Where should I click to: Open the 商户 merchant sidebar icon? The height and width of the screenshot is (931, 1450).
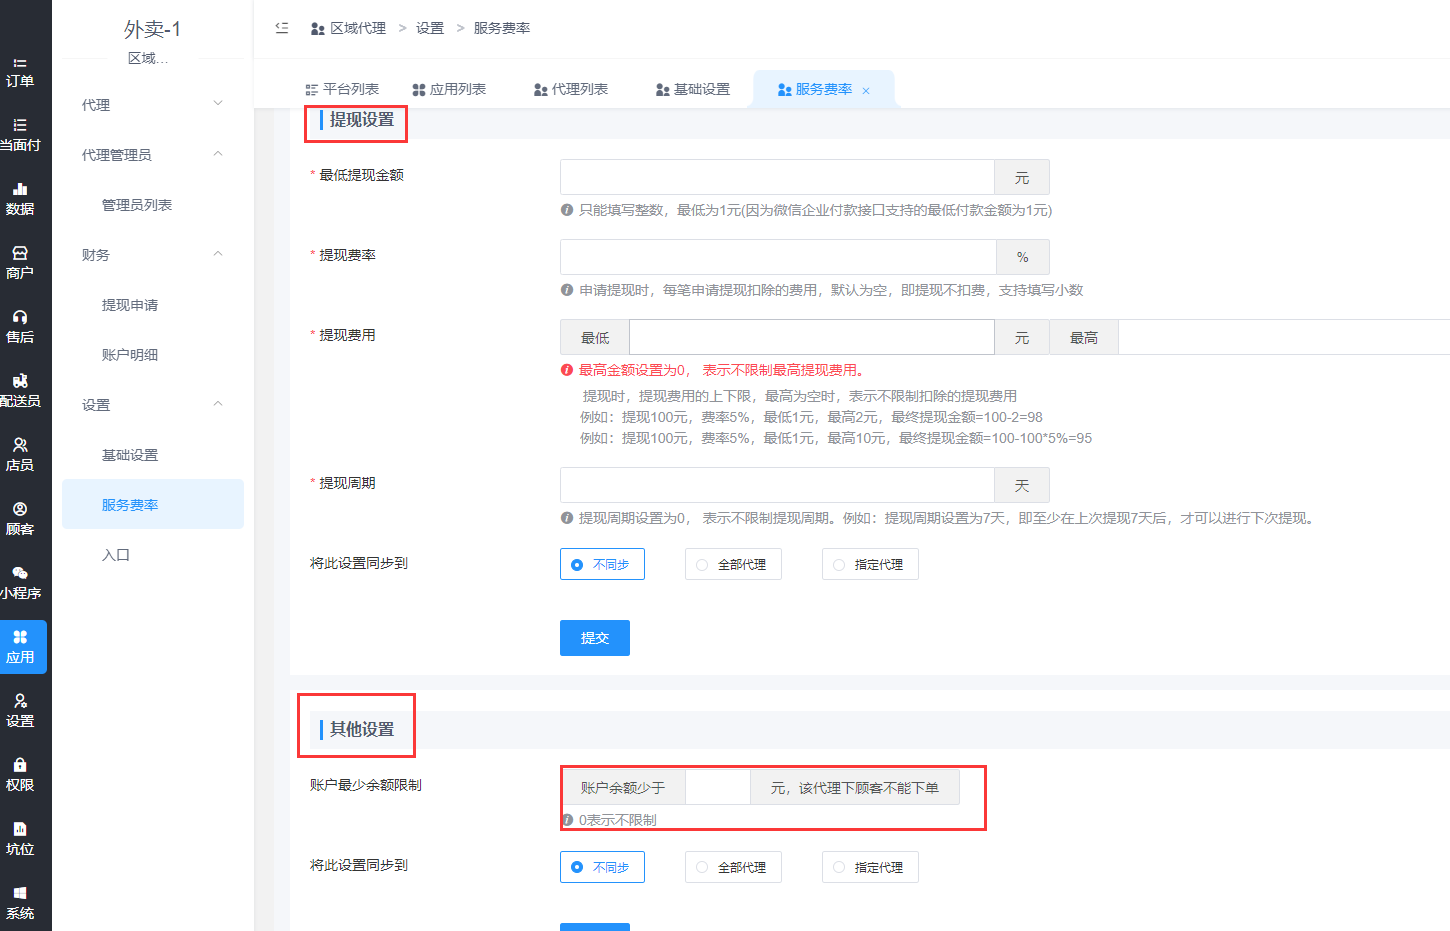point(20,263)
